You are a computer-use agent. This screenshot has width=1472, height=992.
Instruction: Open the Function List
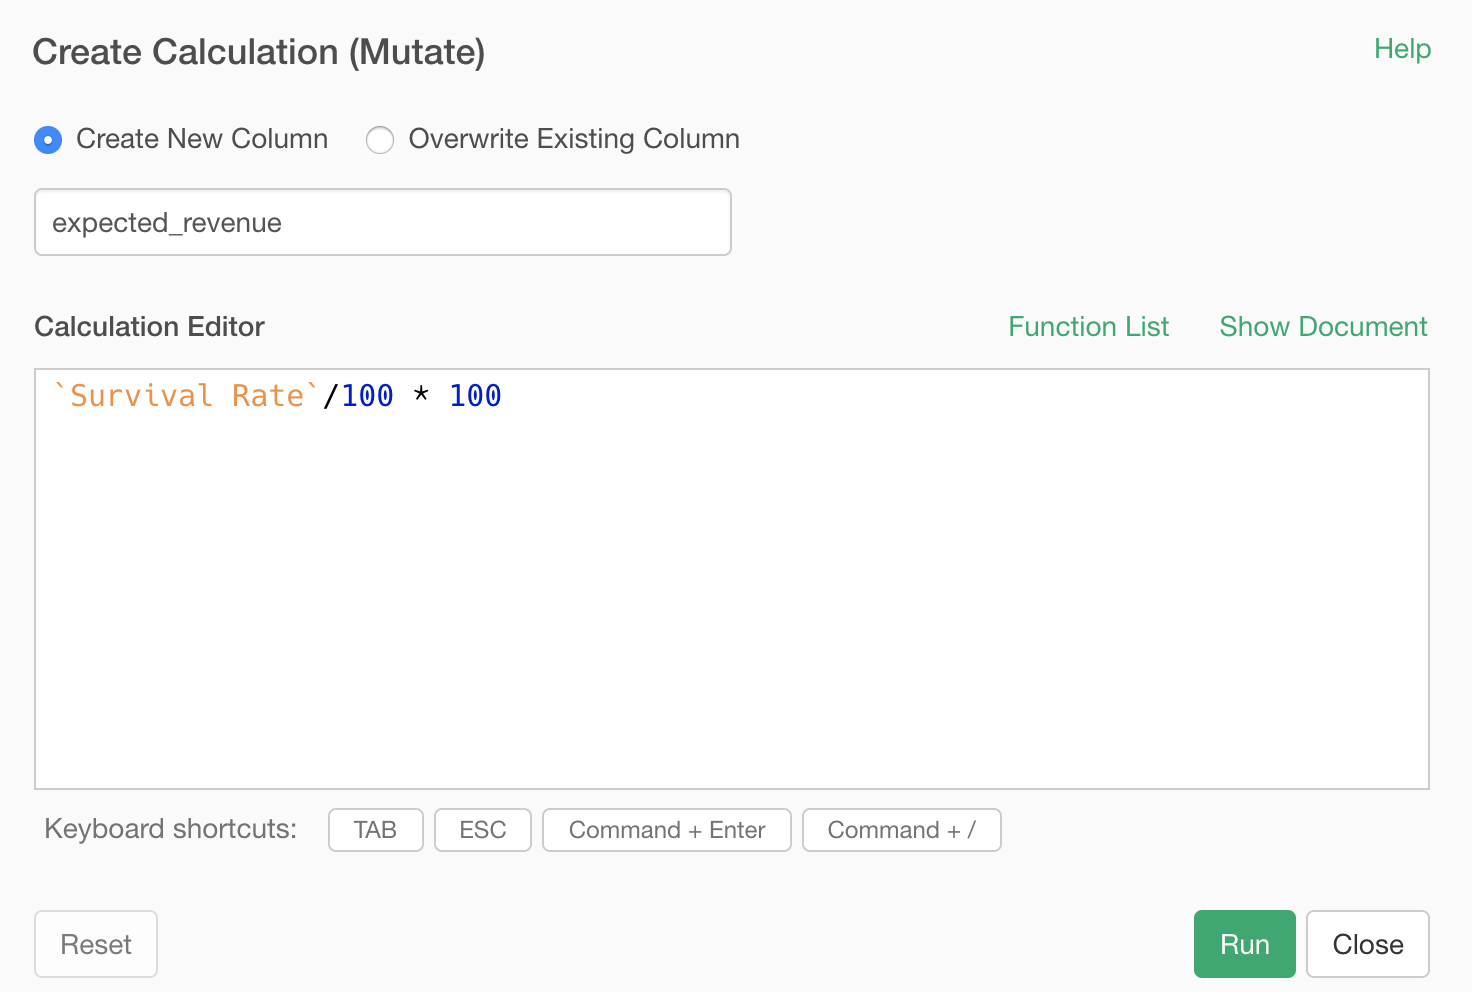pyautogui.click(x=1088, y=327)
